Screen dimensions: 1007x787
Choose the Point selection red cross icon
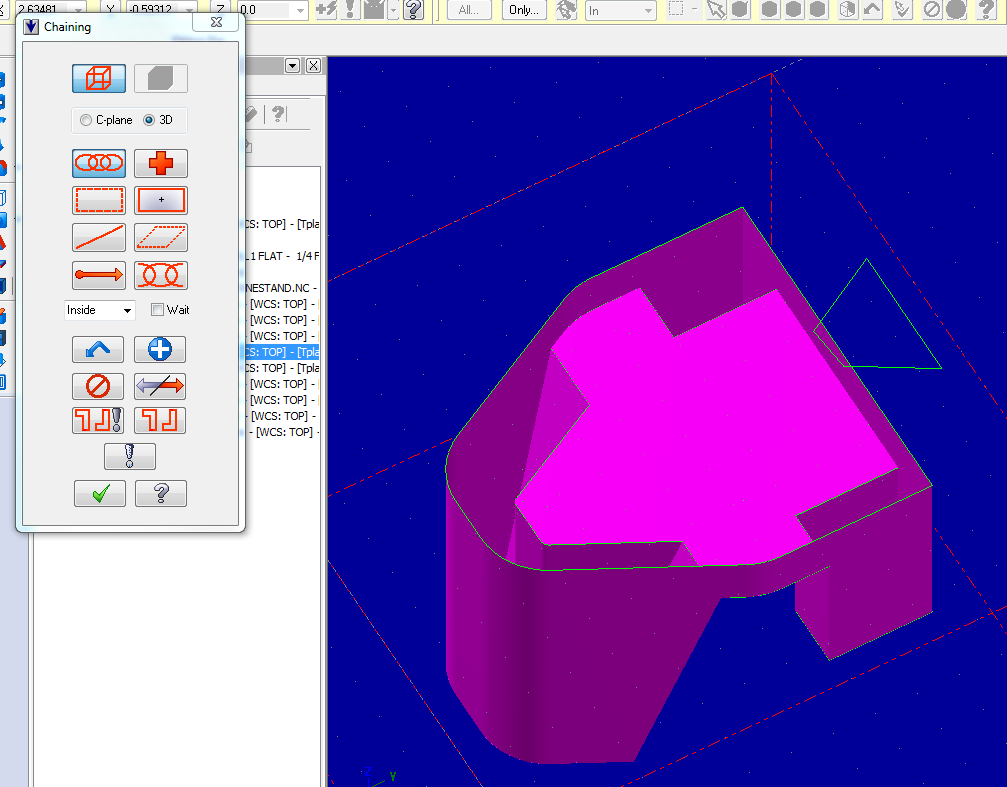click(160, 163)
